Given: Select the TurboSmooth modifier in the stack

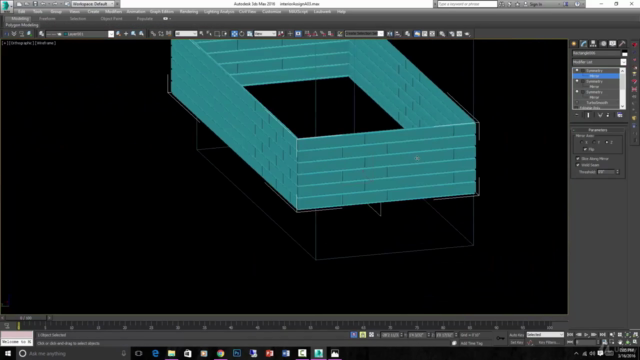Looking at the screenshot, I should click(x=597, y=103).
